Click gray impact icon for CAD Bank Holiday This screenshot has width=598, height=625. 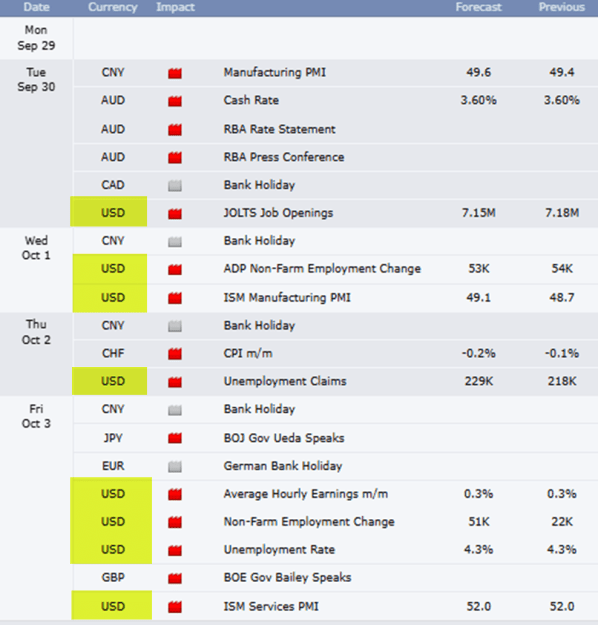pyautogui.click(x=175, y=186)
